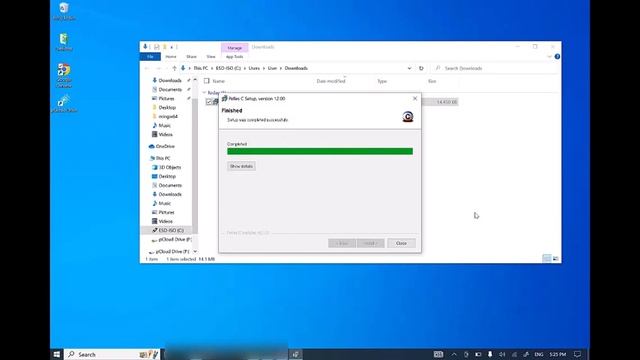This screenshot has height=360, width=640.
Task: Switch Explorer to the large icons view icon
Action: point(556,258)
